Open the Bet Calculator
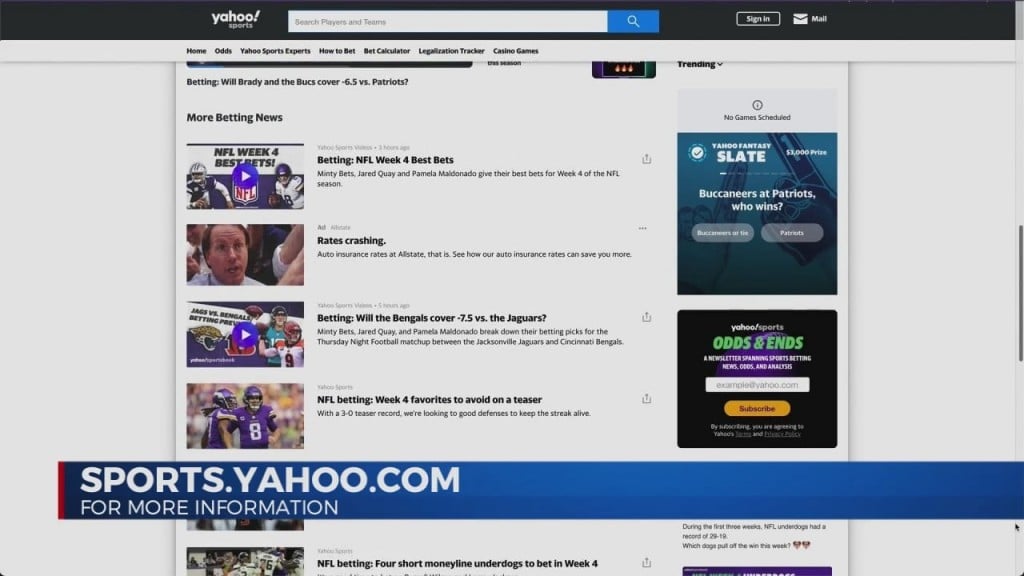Screen dimensions: 1024x576 [387, 51]
